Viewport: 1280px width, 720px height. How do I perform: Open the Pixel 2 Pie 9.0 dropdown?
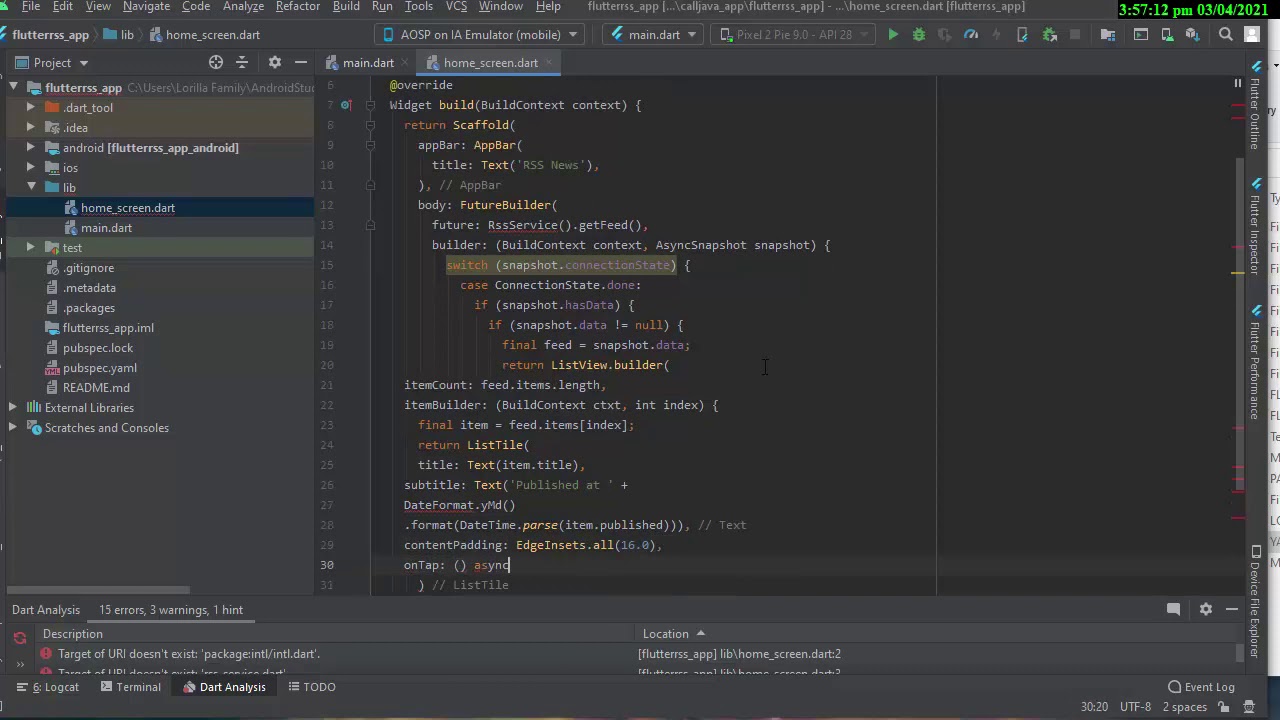795,35
